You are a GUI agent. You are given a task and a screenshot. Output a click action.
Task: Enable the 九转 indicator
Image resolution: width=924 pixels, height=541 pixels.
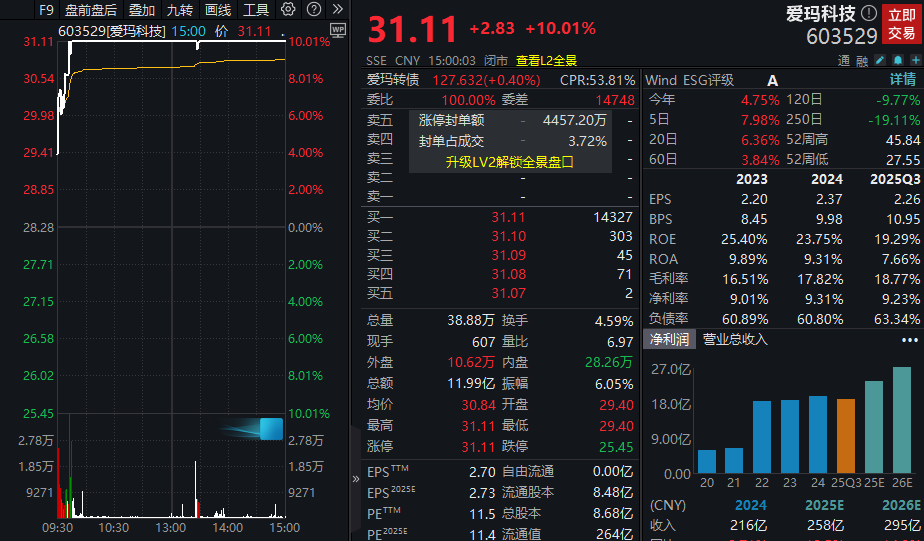tap(180, 10)
